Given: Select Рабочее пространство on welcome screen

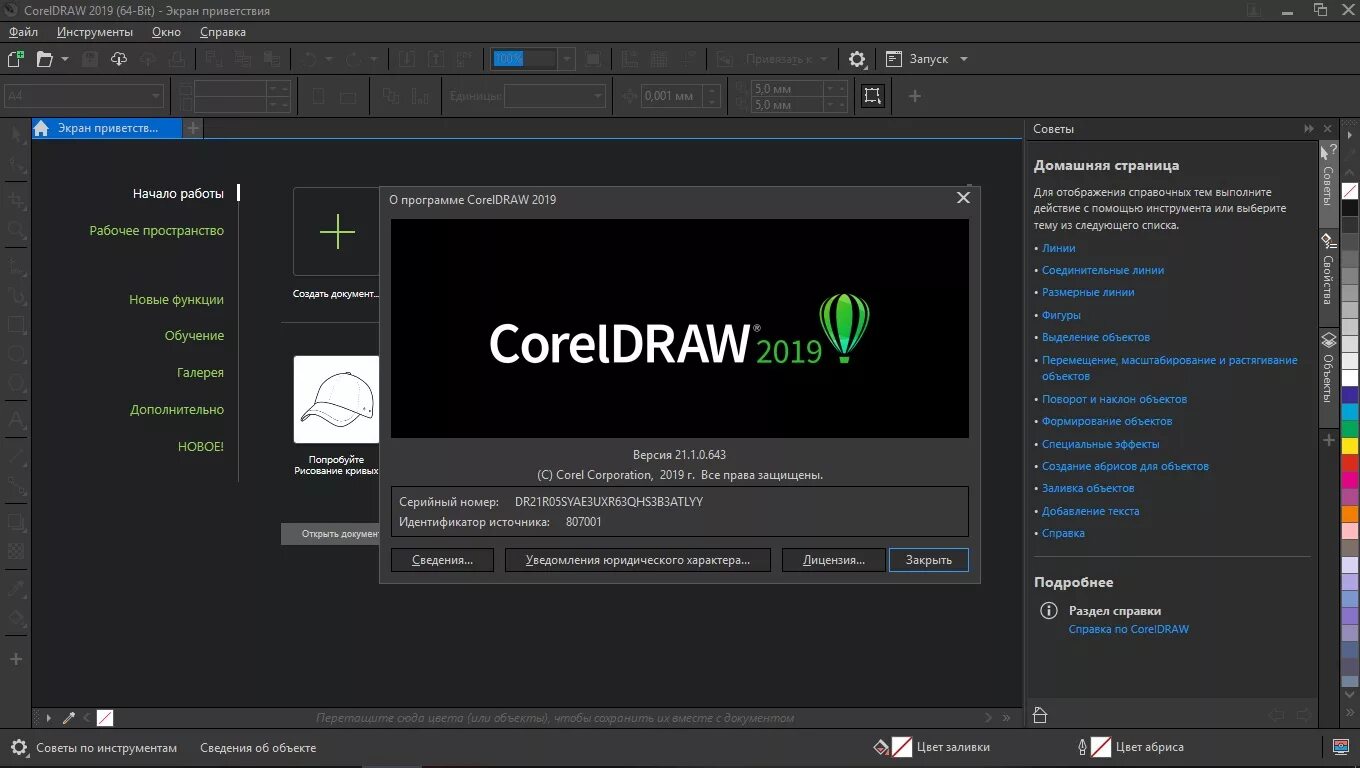Looking at the screenshot, I should (157, 230).
